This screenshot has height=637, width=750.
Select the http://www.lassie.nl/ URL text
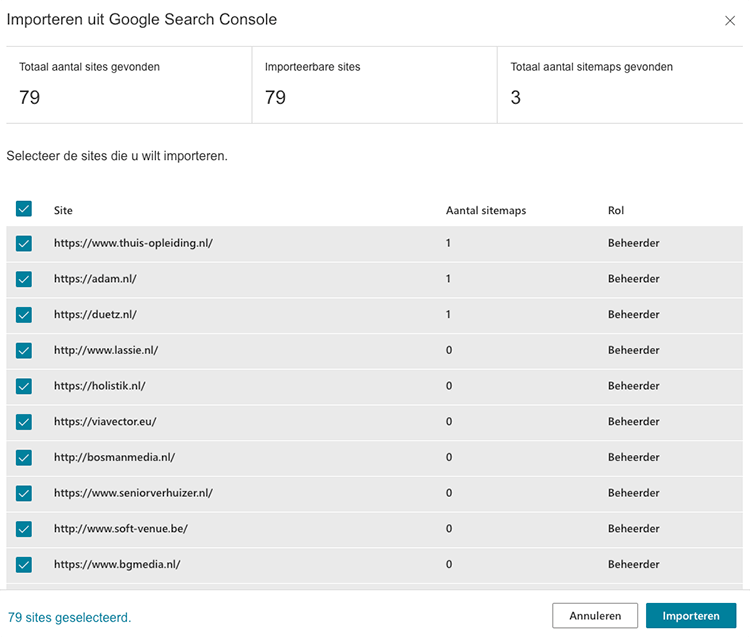click(106, 350)
